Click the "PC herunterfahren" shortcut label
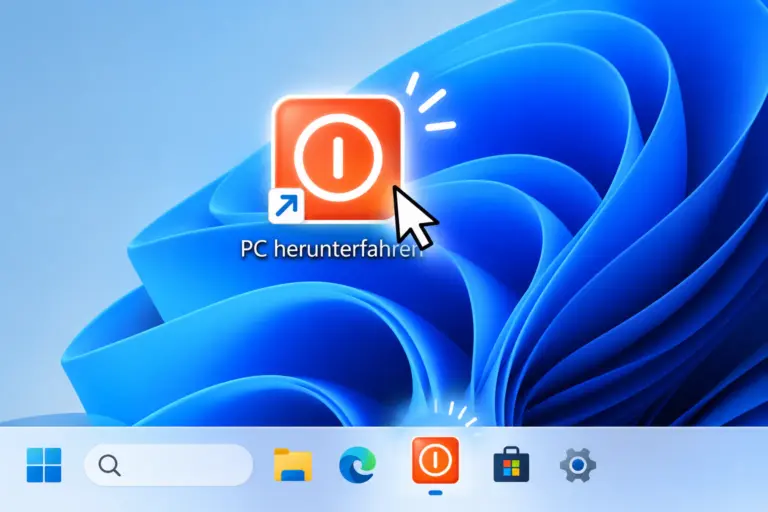The height and width of the screenshot is (512, 768). click(331, 248)
